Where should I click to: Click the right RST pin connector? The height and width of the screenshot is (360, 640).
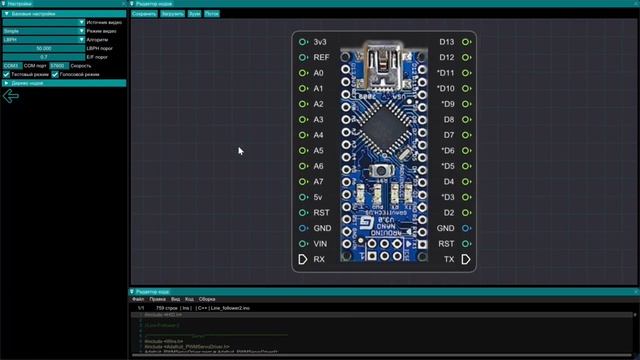(466, 244)
